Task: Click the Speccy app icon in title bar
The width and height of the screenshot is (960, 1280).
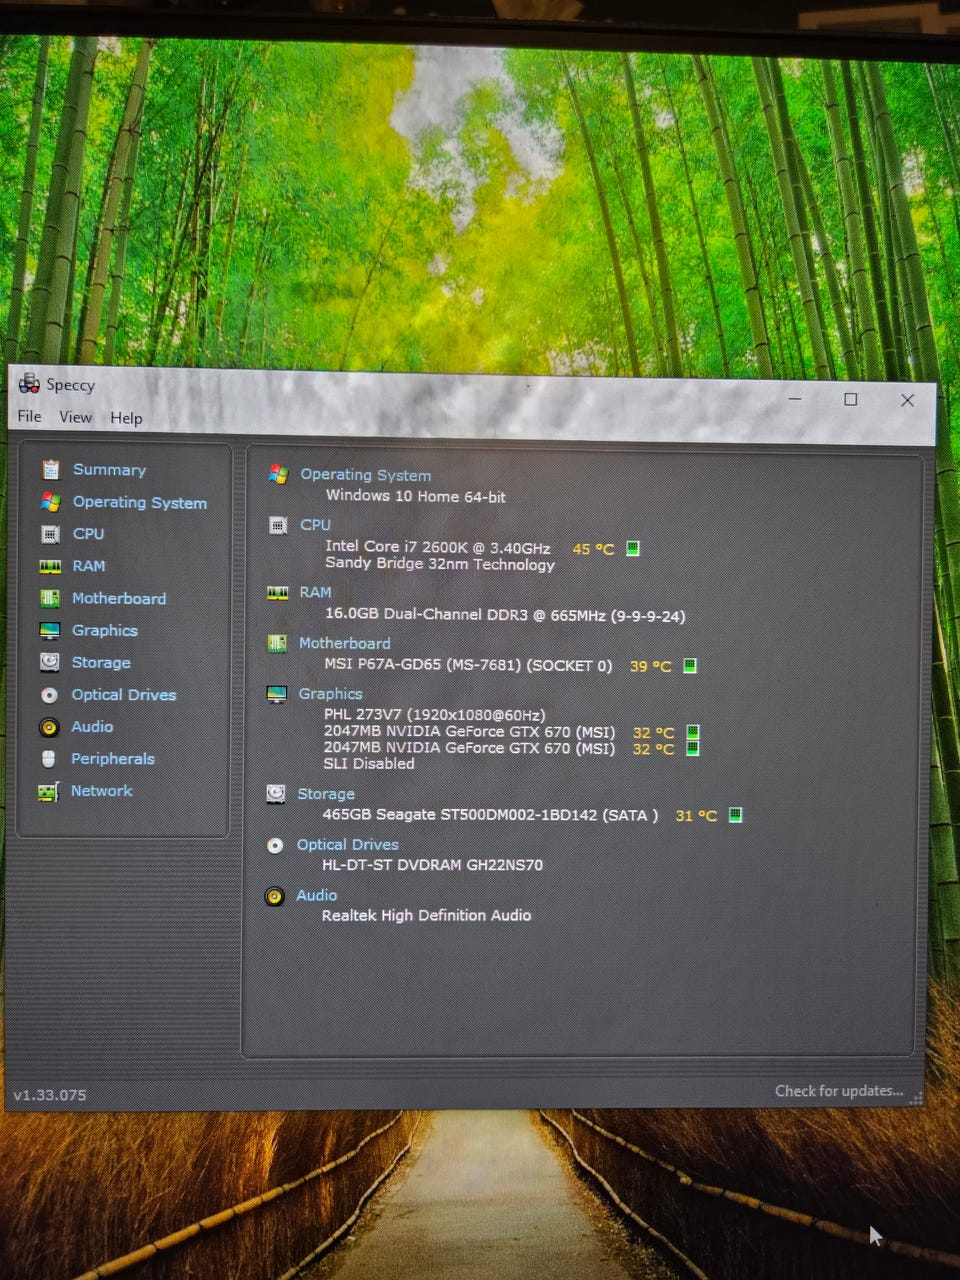Action: coord(29,383)
